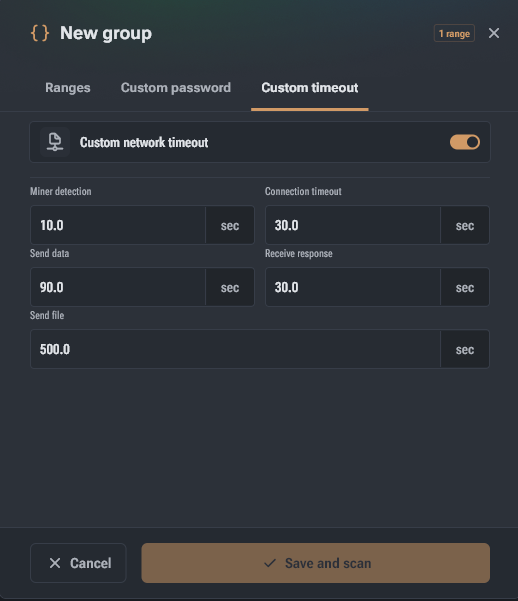
Task: Click the Save and scan button
Action: (316, 563)
